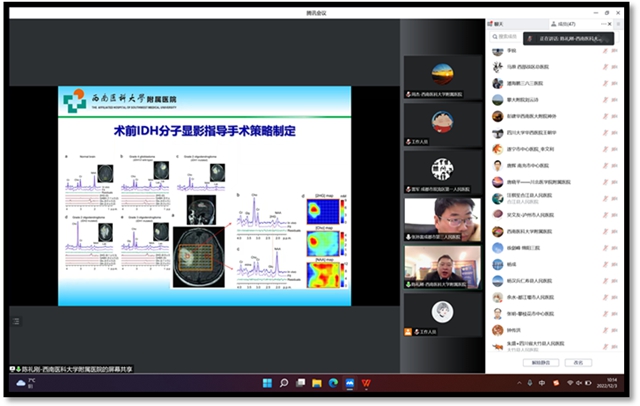Toggle muted mic for participant 钟传洪

605,329
